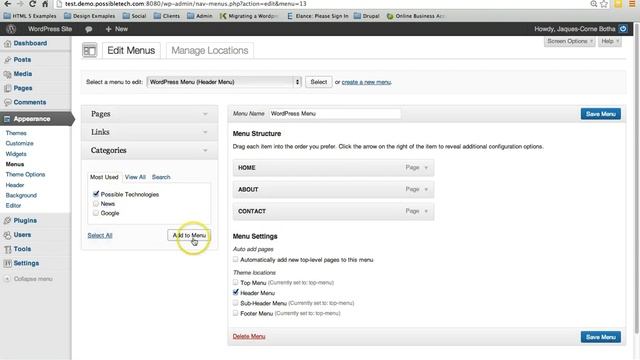Open the View All categories tab
The height and width of the screenshot is (360, 640).
[135, 177]
